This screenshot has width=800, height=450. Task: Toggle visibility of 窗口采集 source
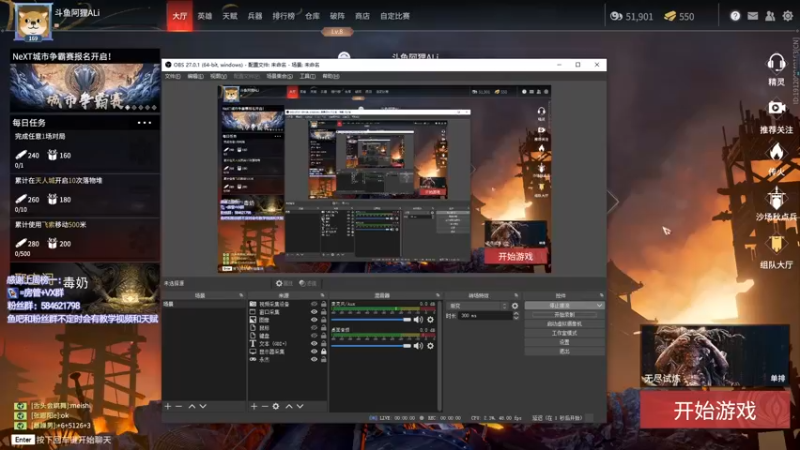click(x=314, y=312)
